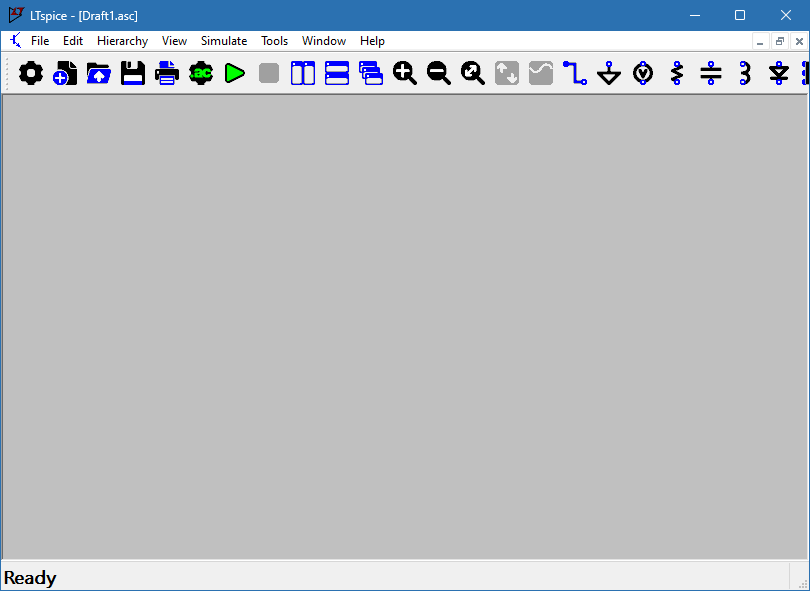
Task: Place a resistor component
Action: click(x=677, y=73)
